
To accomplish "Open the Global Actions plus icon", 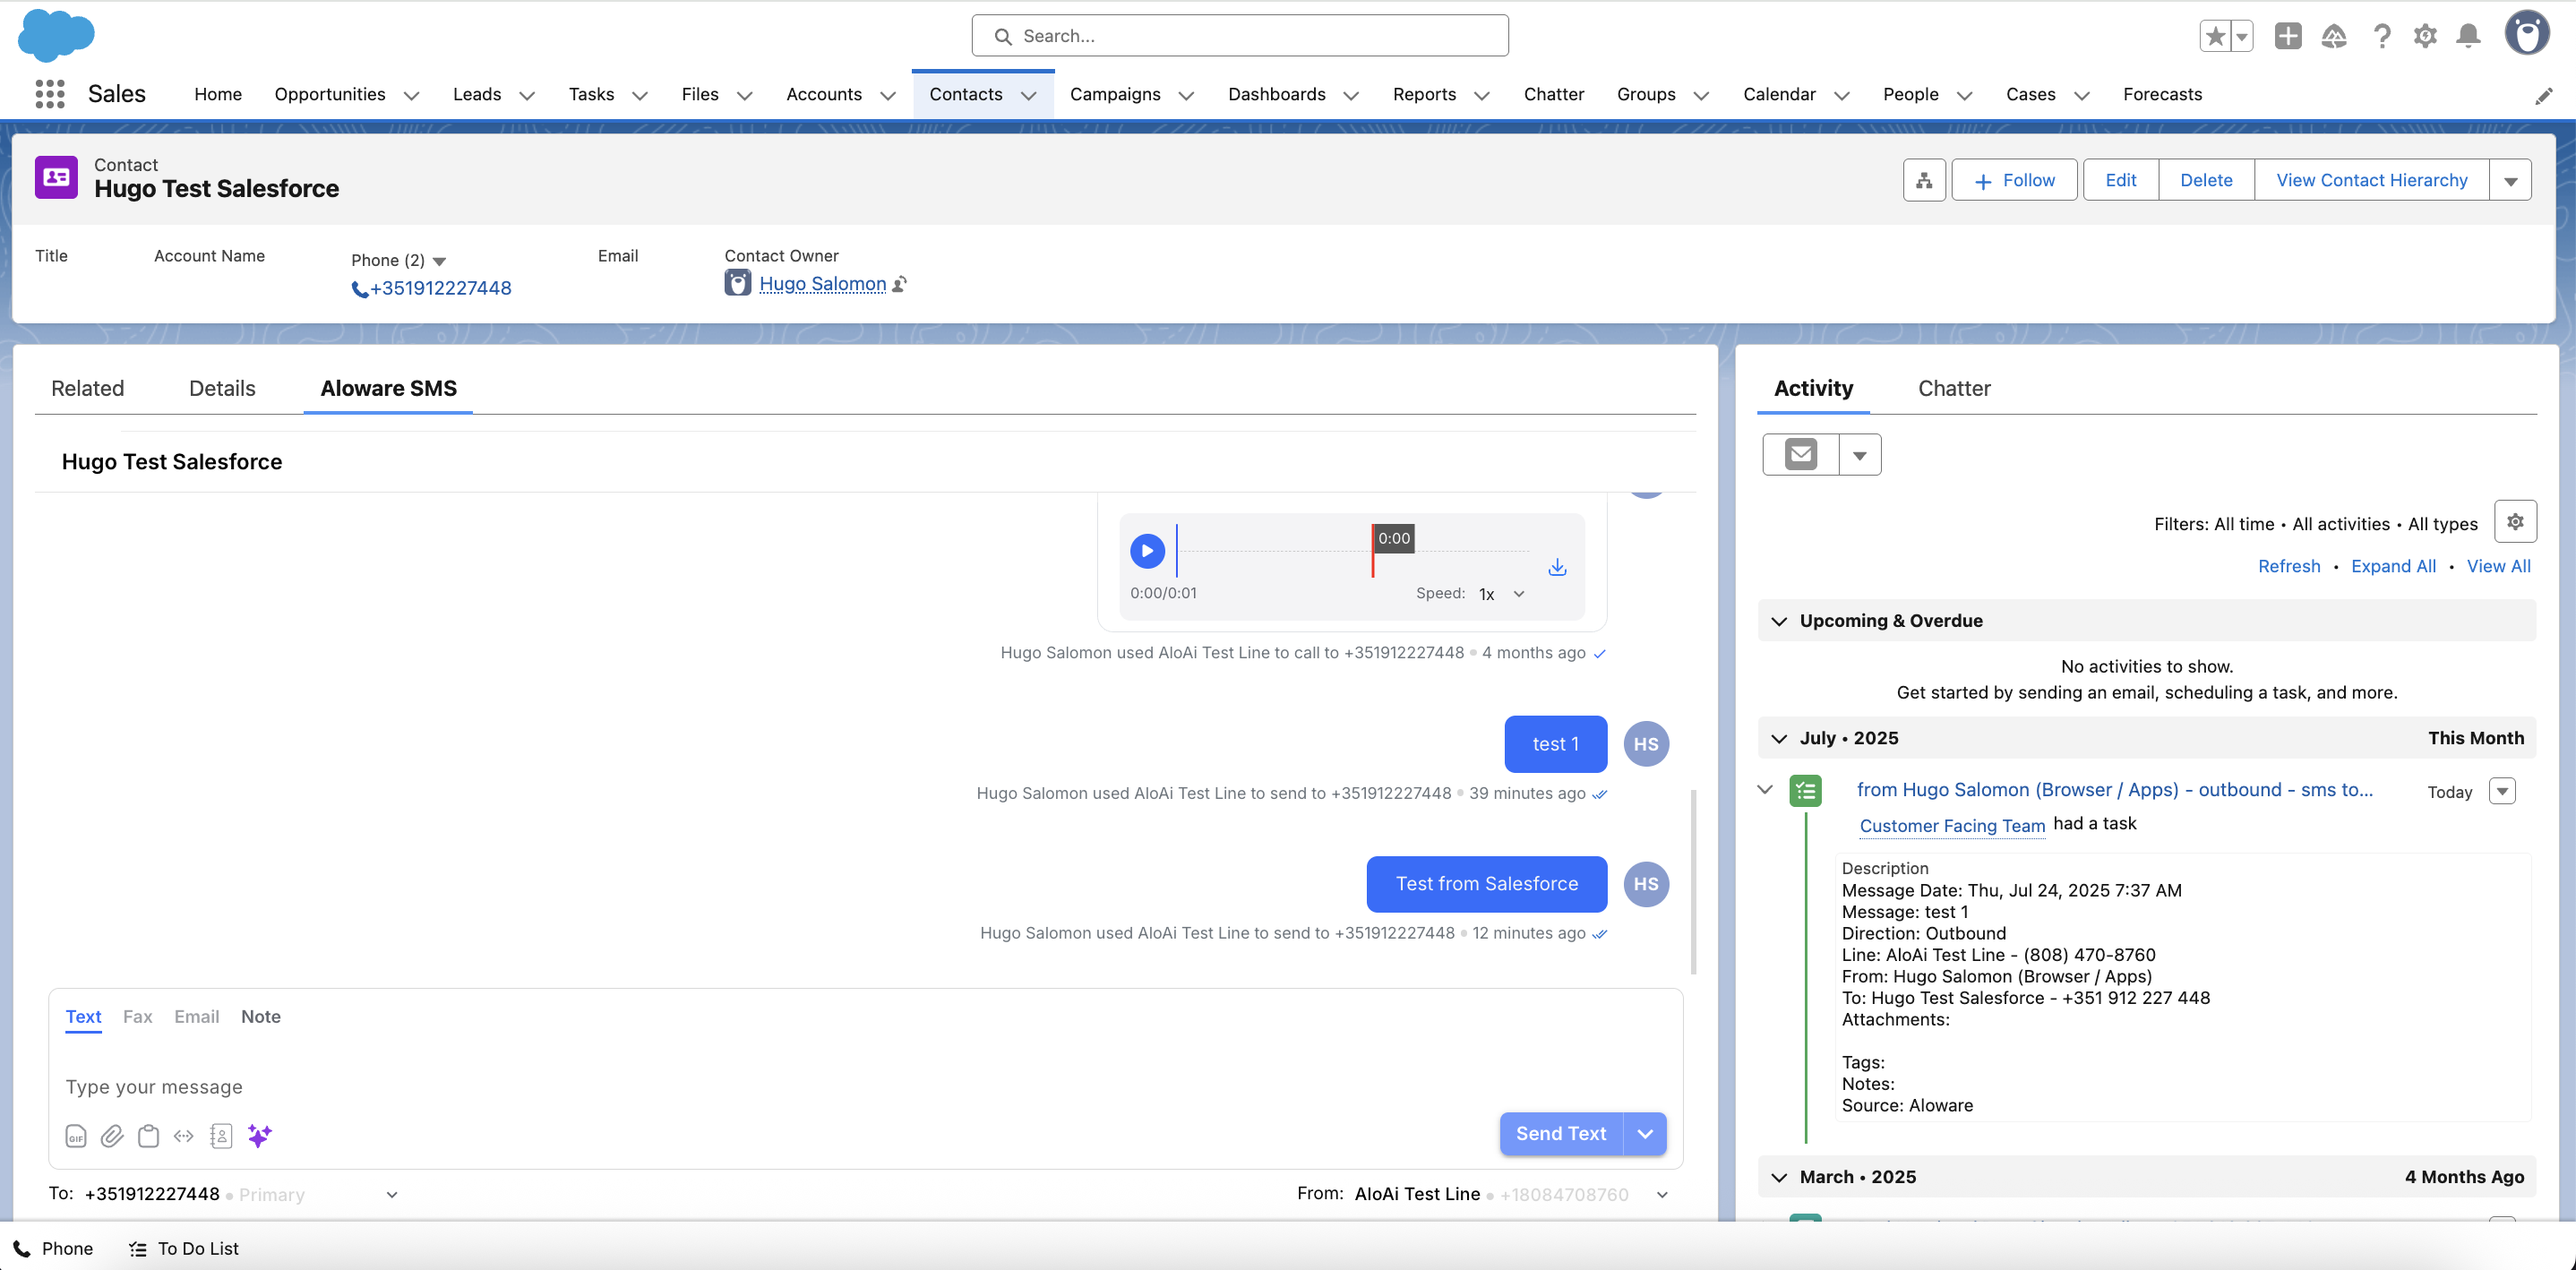I will (2288, 36).
